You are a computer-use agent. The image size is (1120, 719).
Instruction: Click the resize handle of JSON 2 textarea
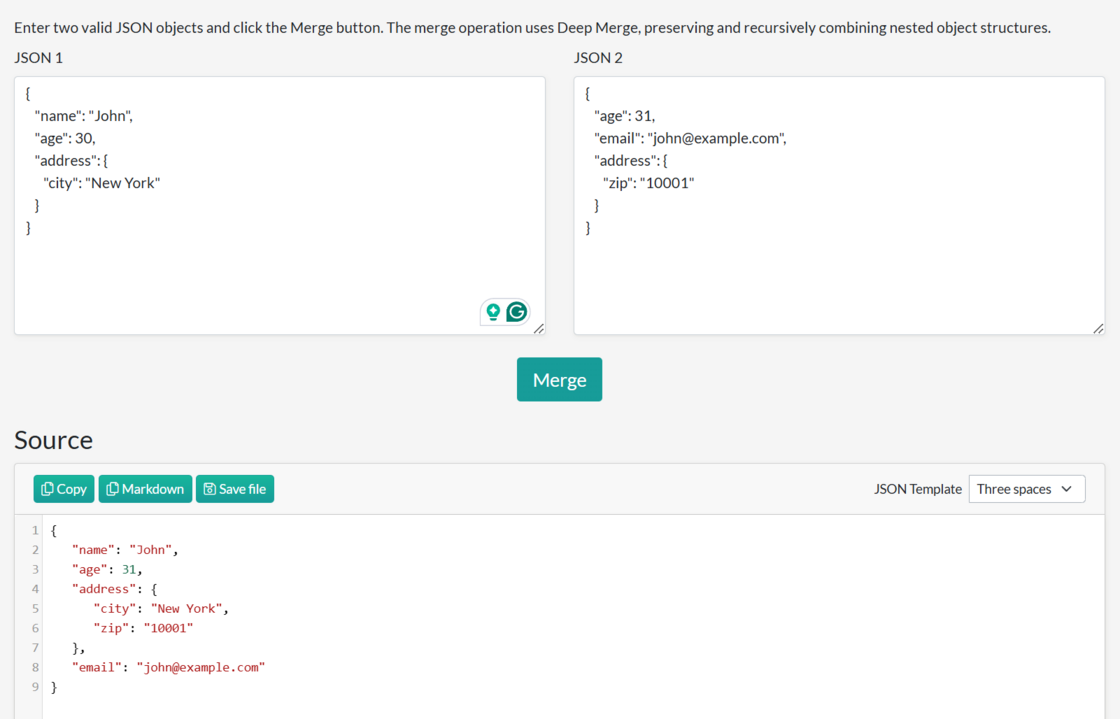1099,328
